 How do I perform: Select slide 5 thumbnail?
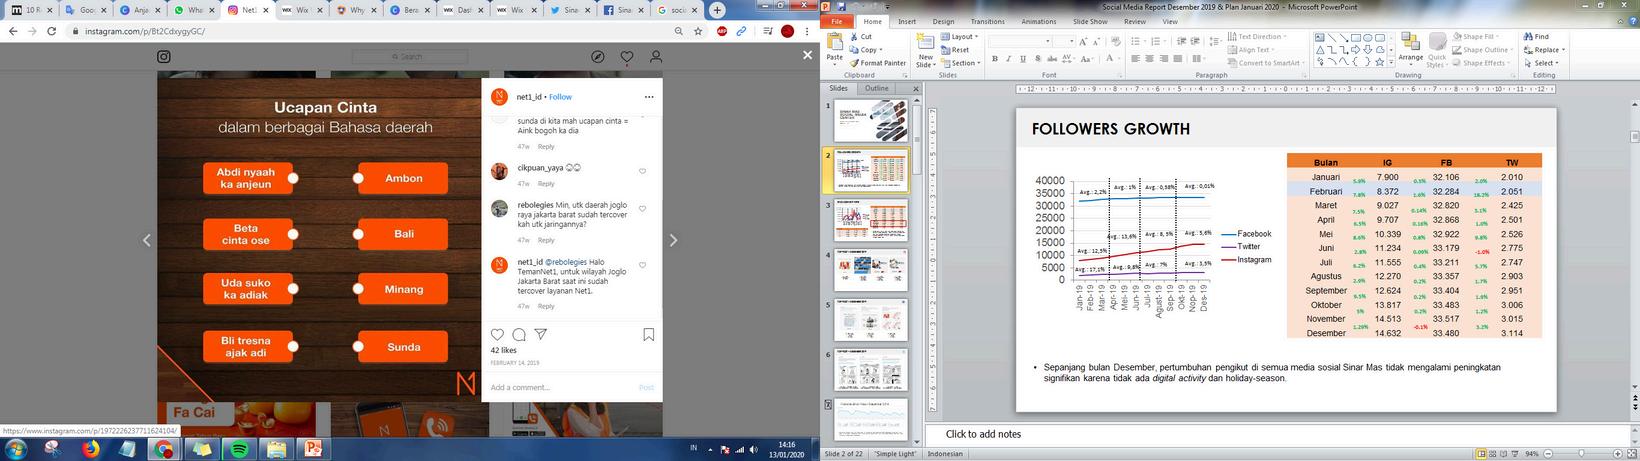[x=871, y=319]
